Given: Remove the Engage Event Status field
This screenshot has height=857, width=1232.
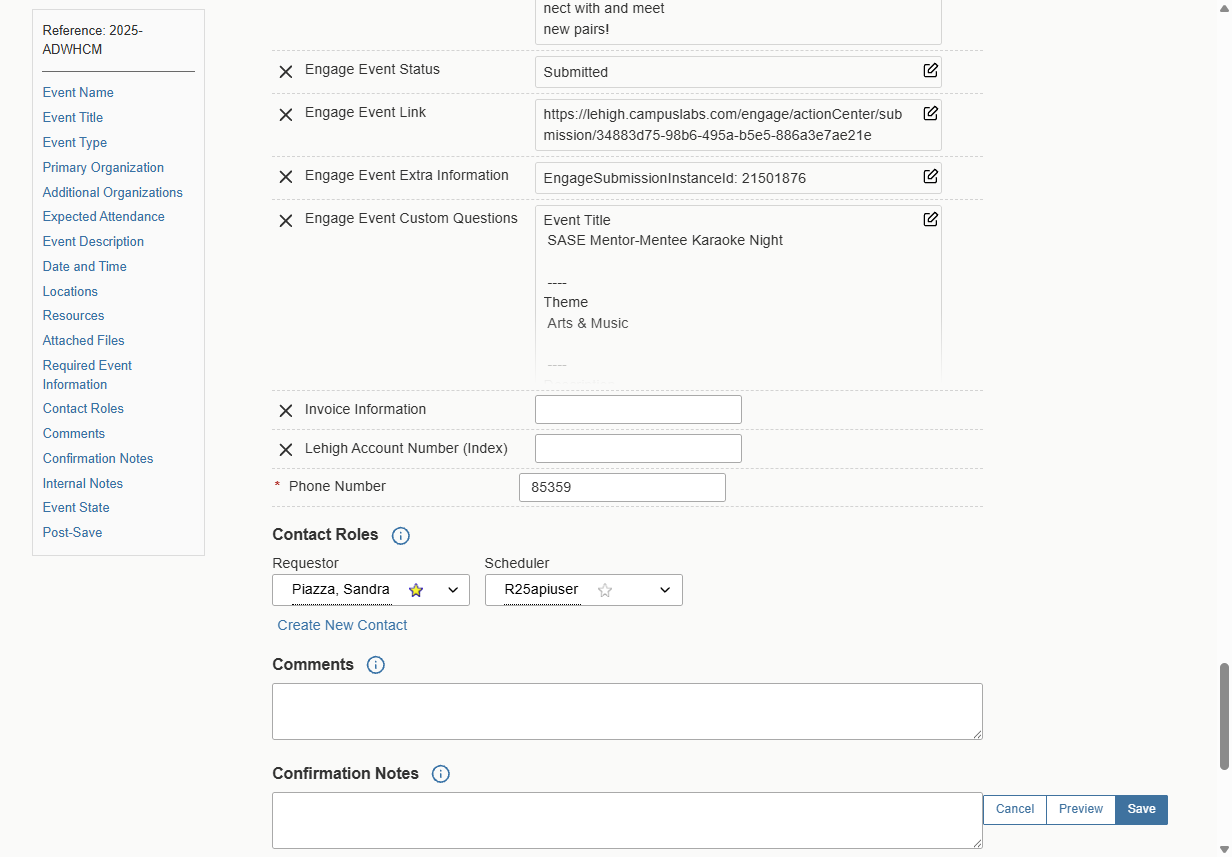Looking at the screenshot, I should pos(285,72).
